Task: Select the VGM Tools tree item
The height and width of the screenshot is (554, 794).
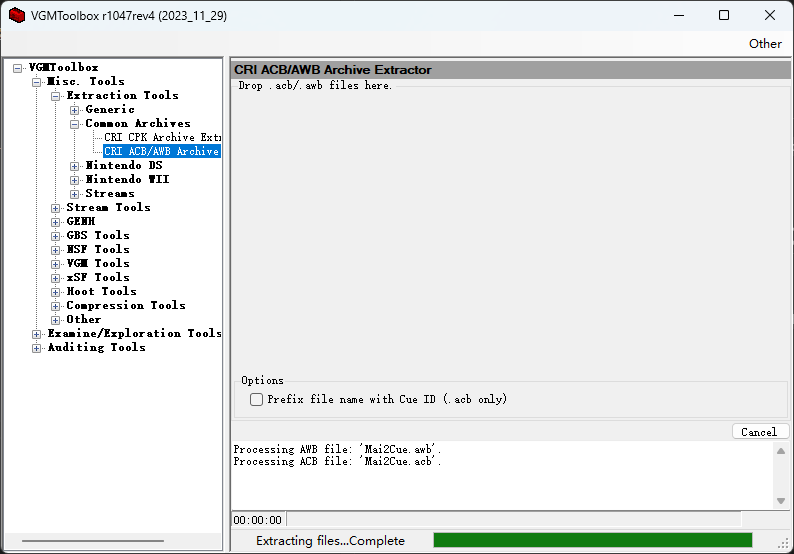Action: (97, 263)
